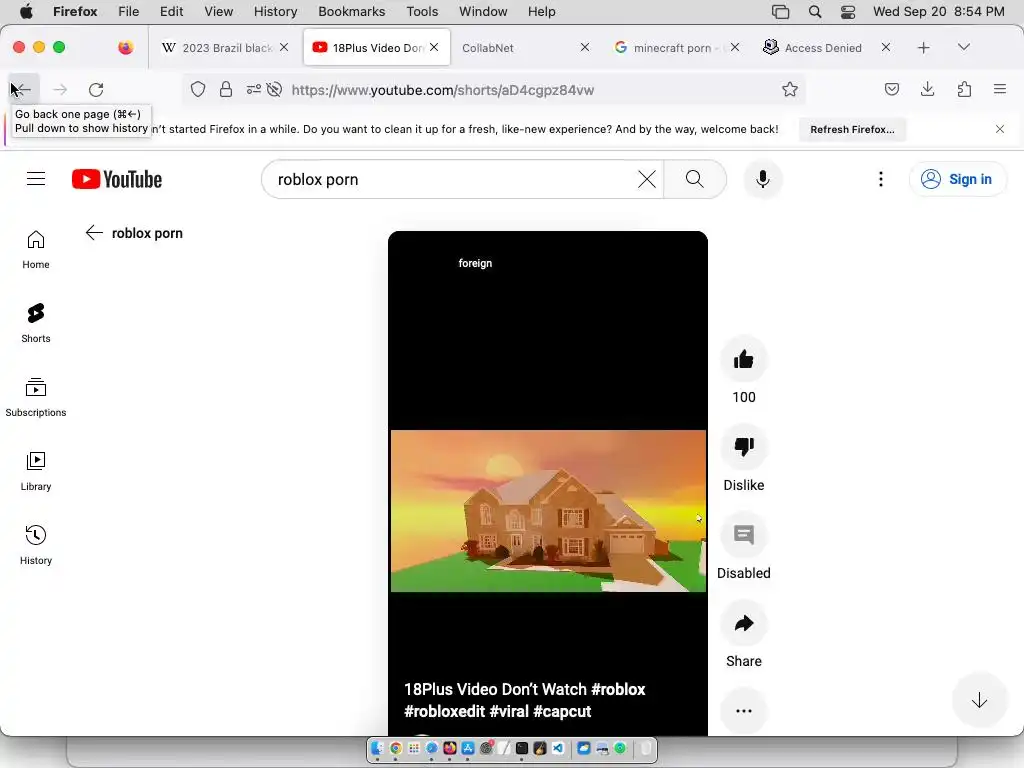Image resolution: width=1024 pixels, height=768 pixels.
Task: Open the Pocket save icon
Action: pos(891,89)
